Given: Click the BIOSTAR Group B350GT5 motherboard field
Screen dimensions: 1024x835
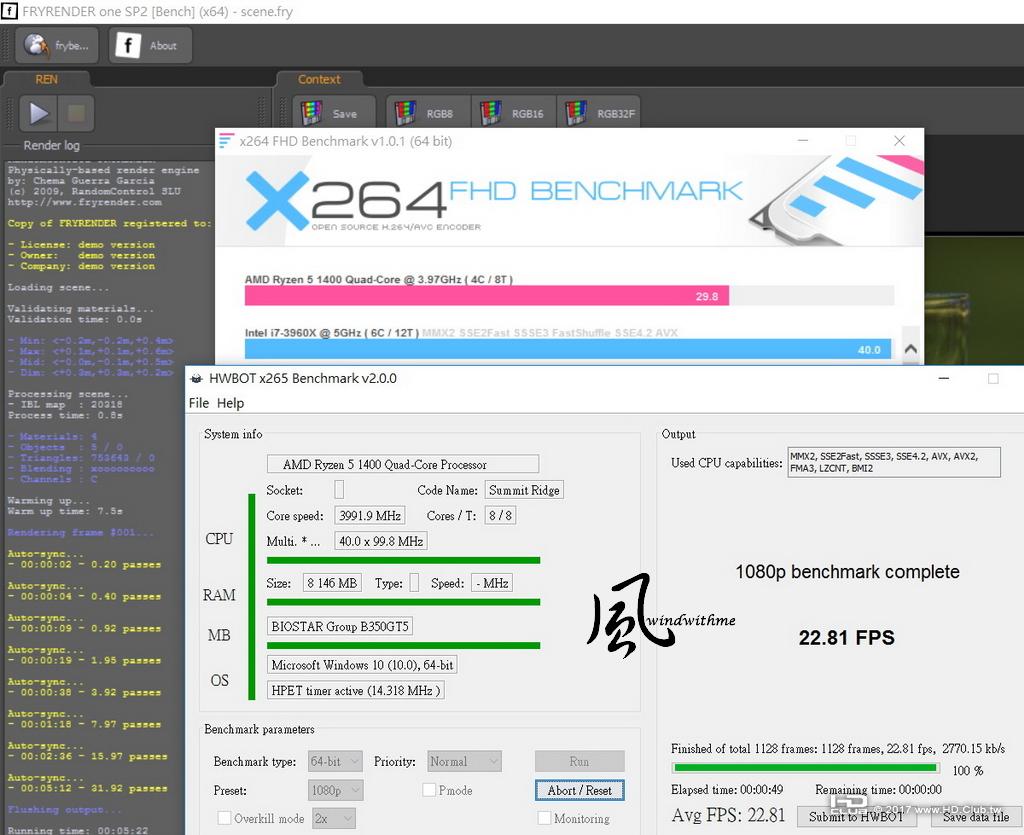Looking at the screenshot, I should point(340,626).
